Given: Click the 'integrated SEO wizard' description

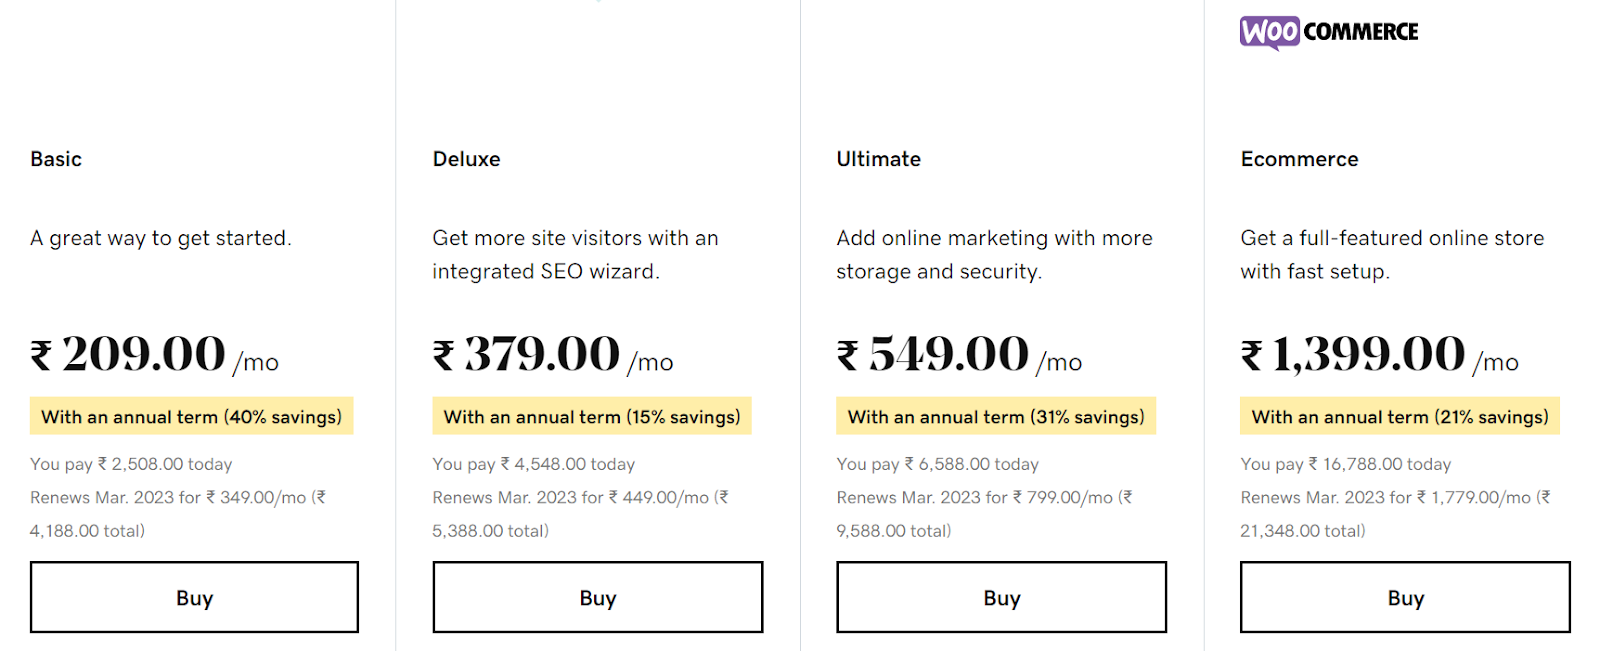Looking at the screenshot, I should click(546, 271).
